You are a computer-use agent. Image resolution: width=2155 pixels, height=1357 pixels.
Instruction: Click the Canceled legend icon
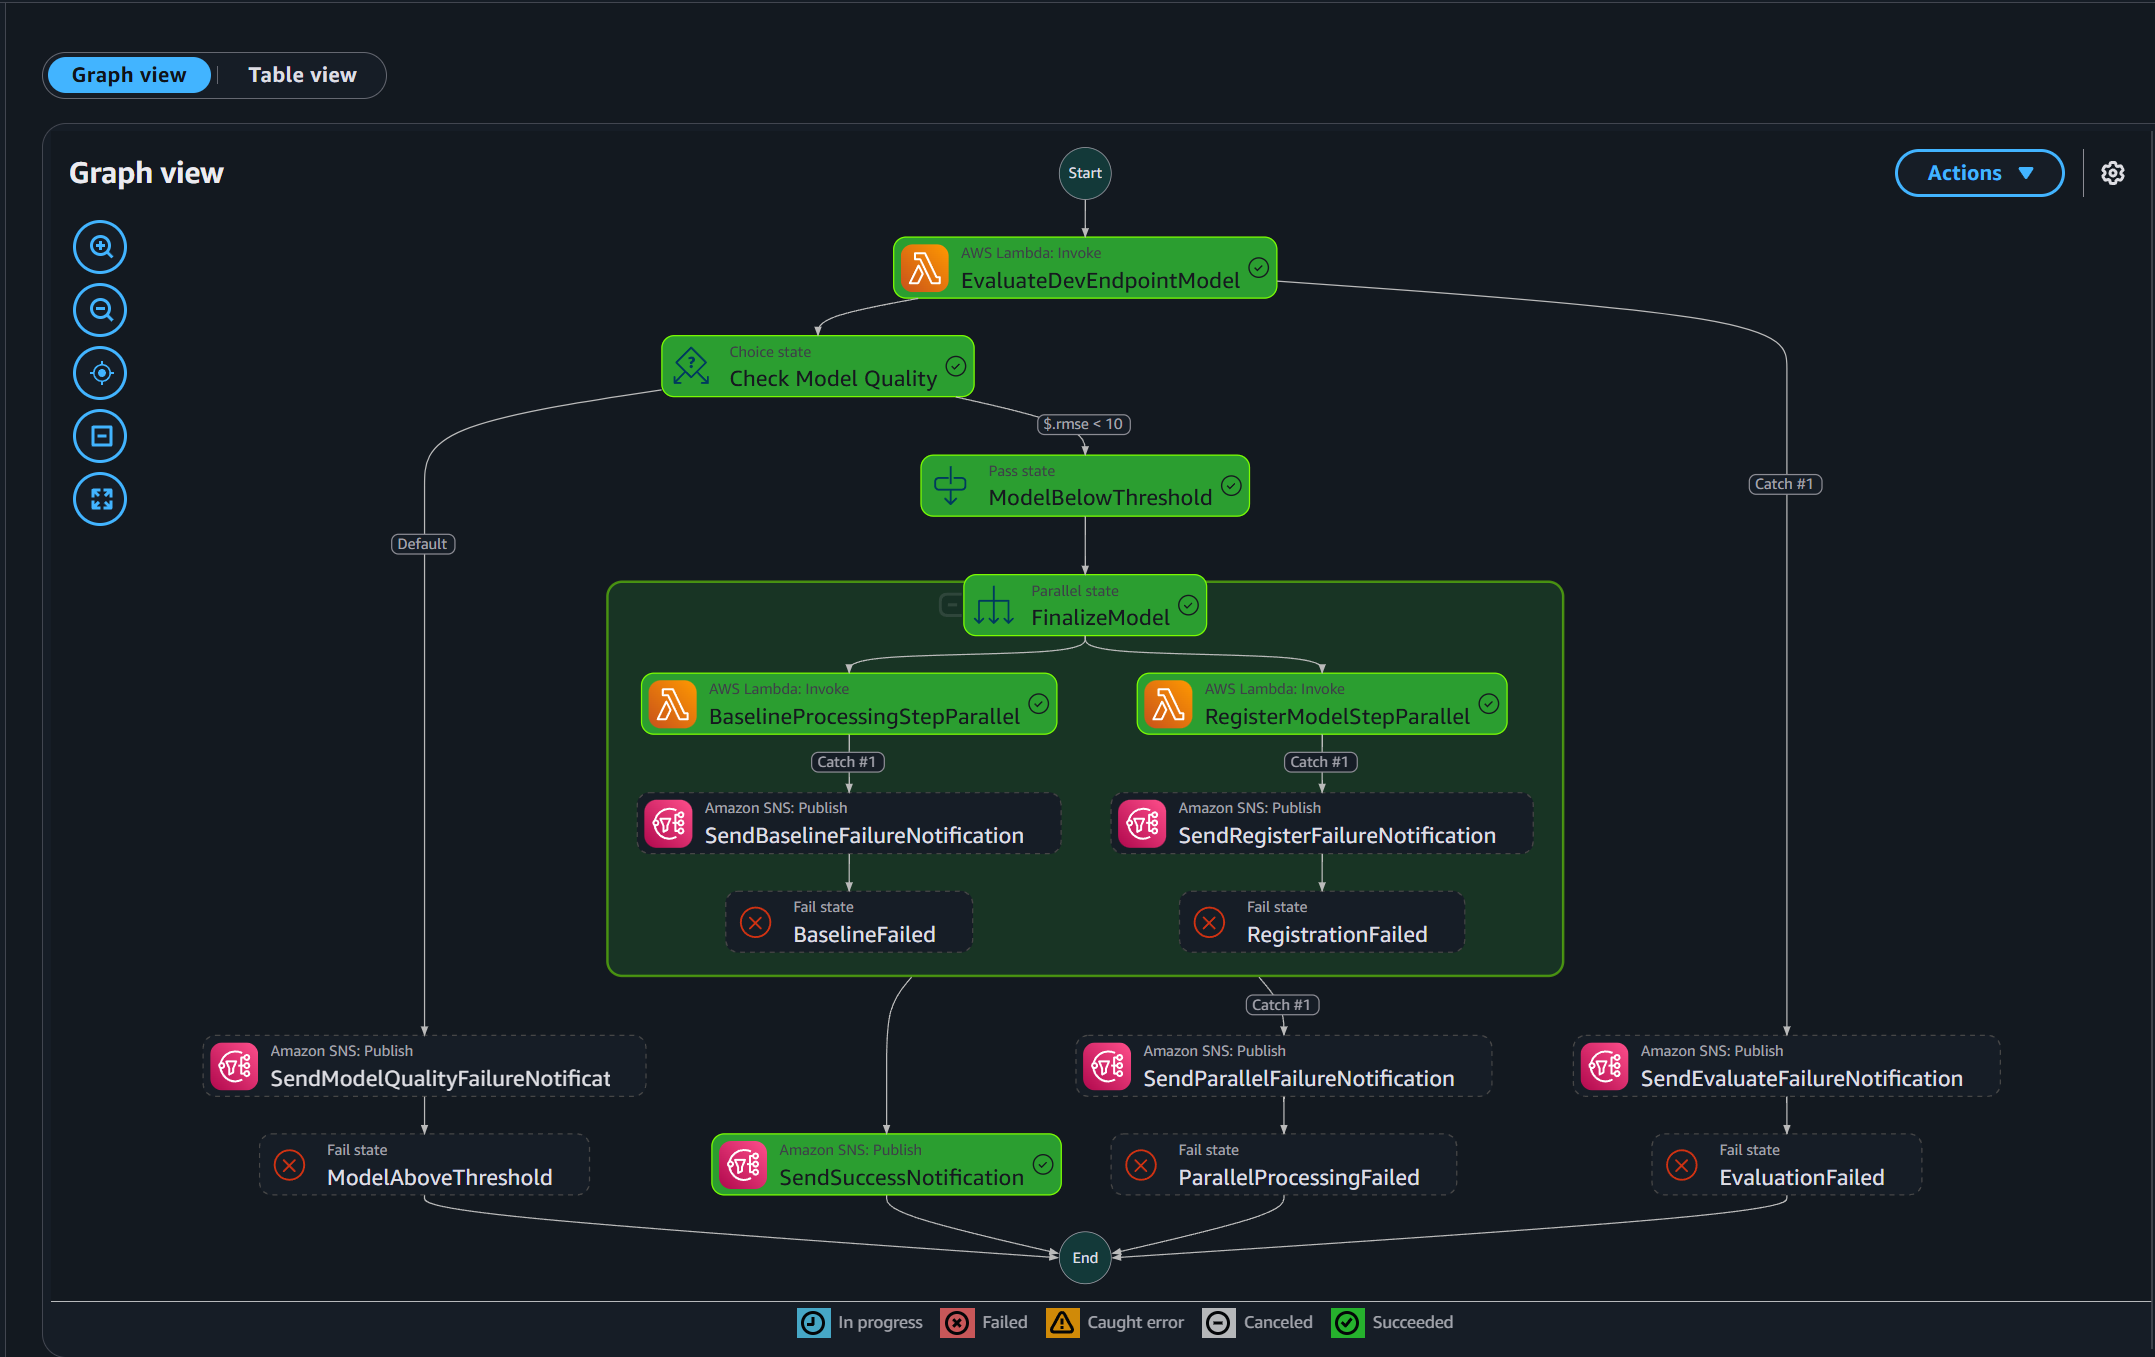1218,1323
